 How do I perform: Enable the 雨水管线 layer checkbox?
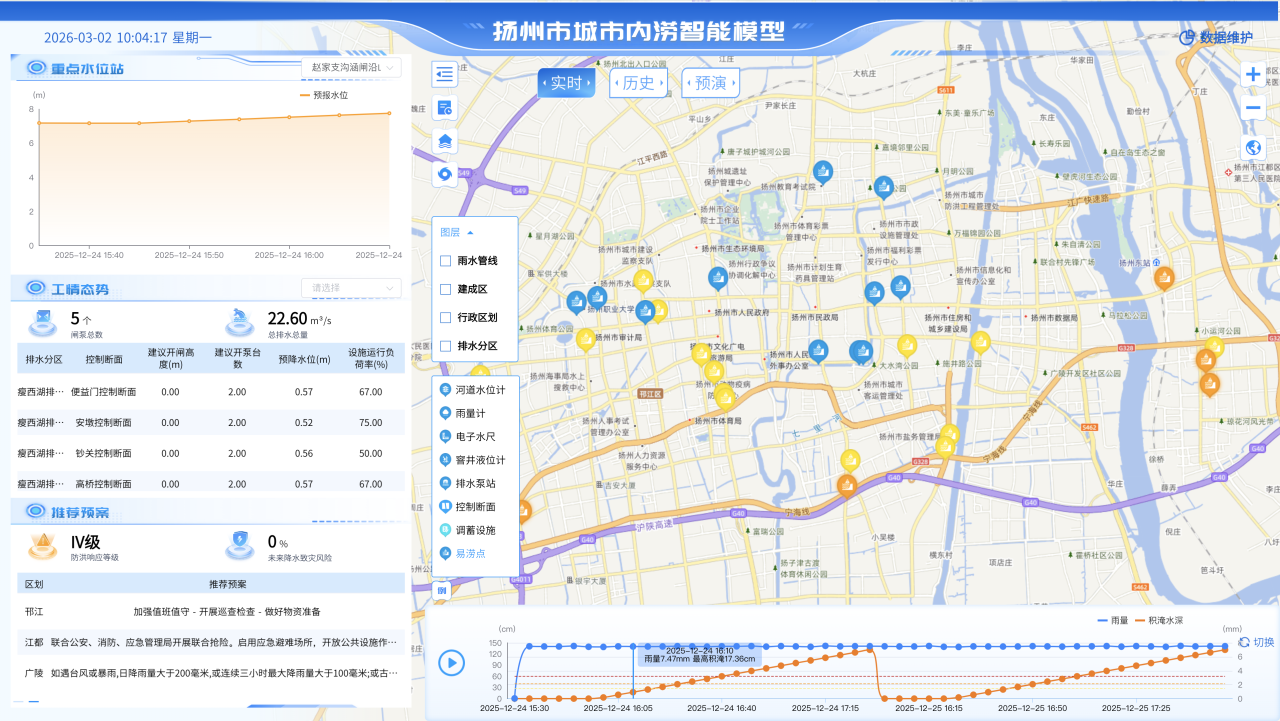[x=443, y=260]
